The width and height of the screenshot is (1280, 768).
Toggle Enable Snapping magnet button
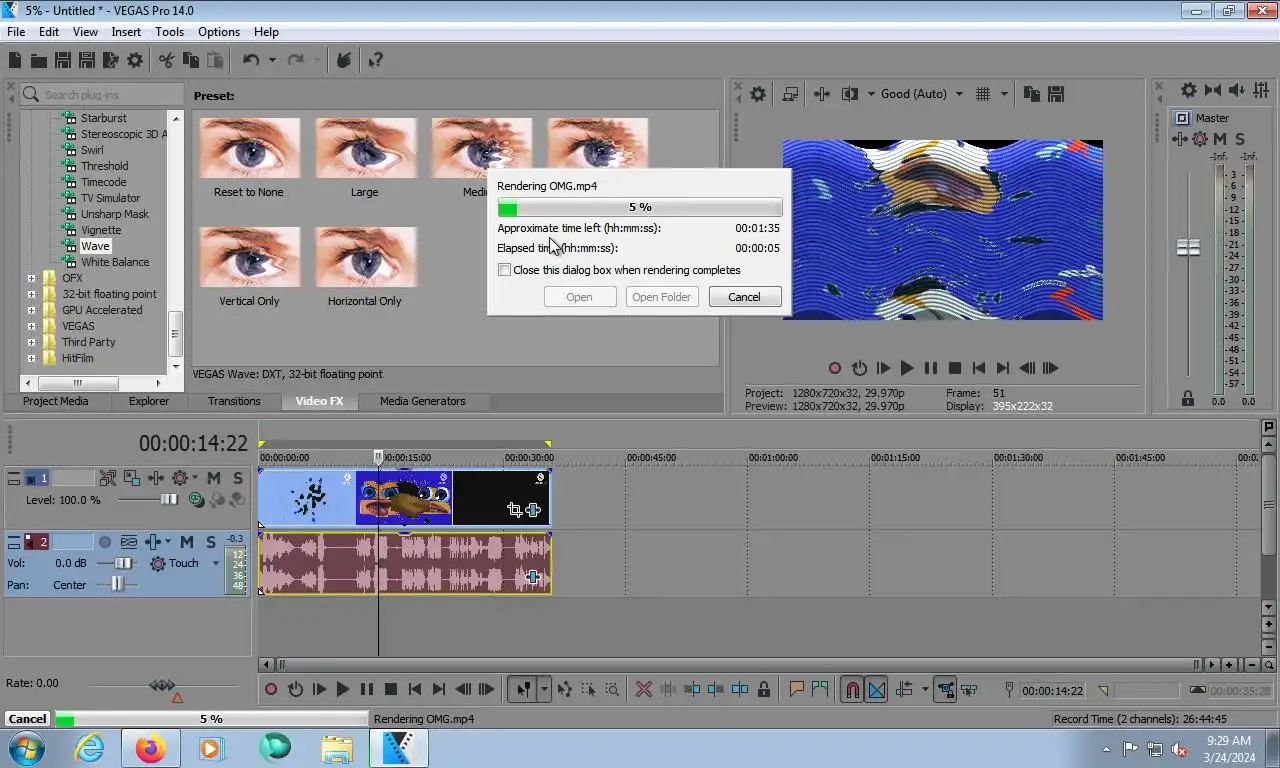[851, 689]
